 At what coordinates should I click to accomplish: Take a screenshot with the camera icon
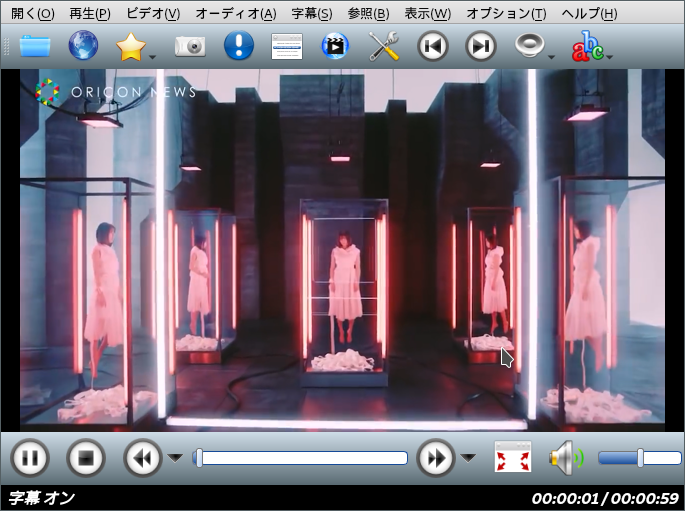[x=190, y=46]
